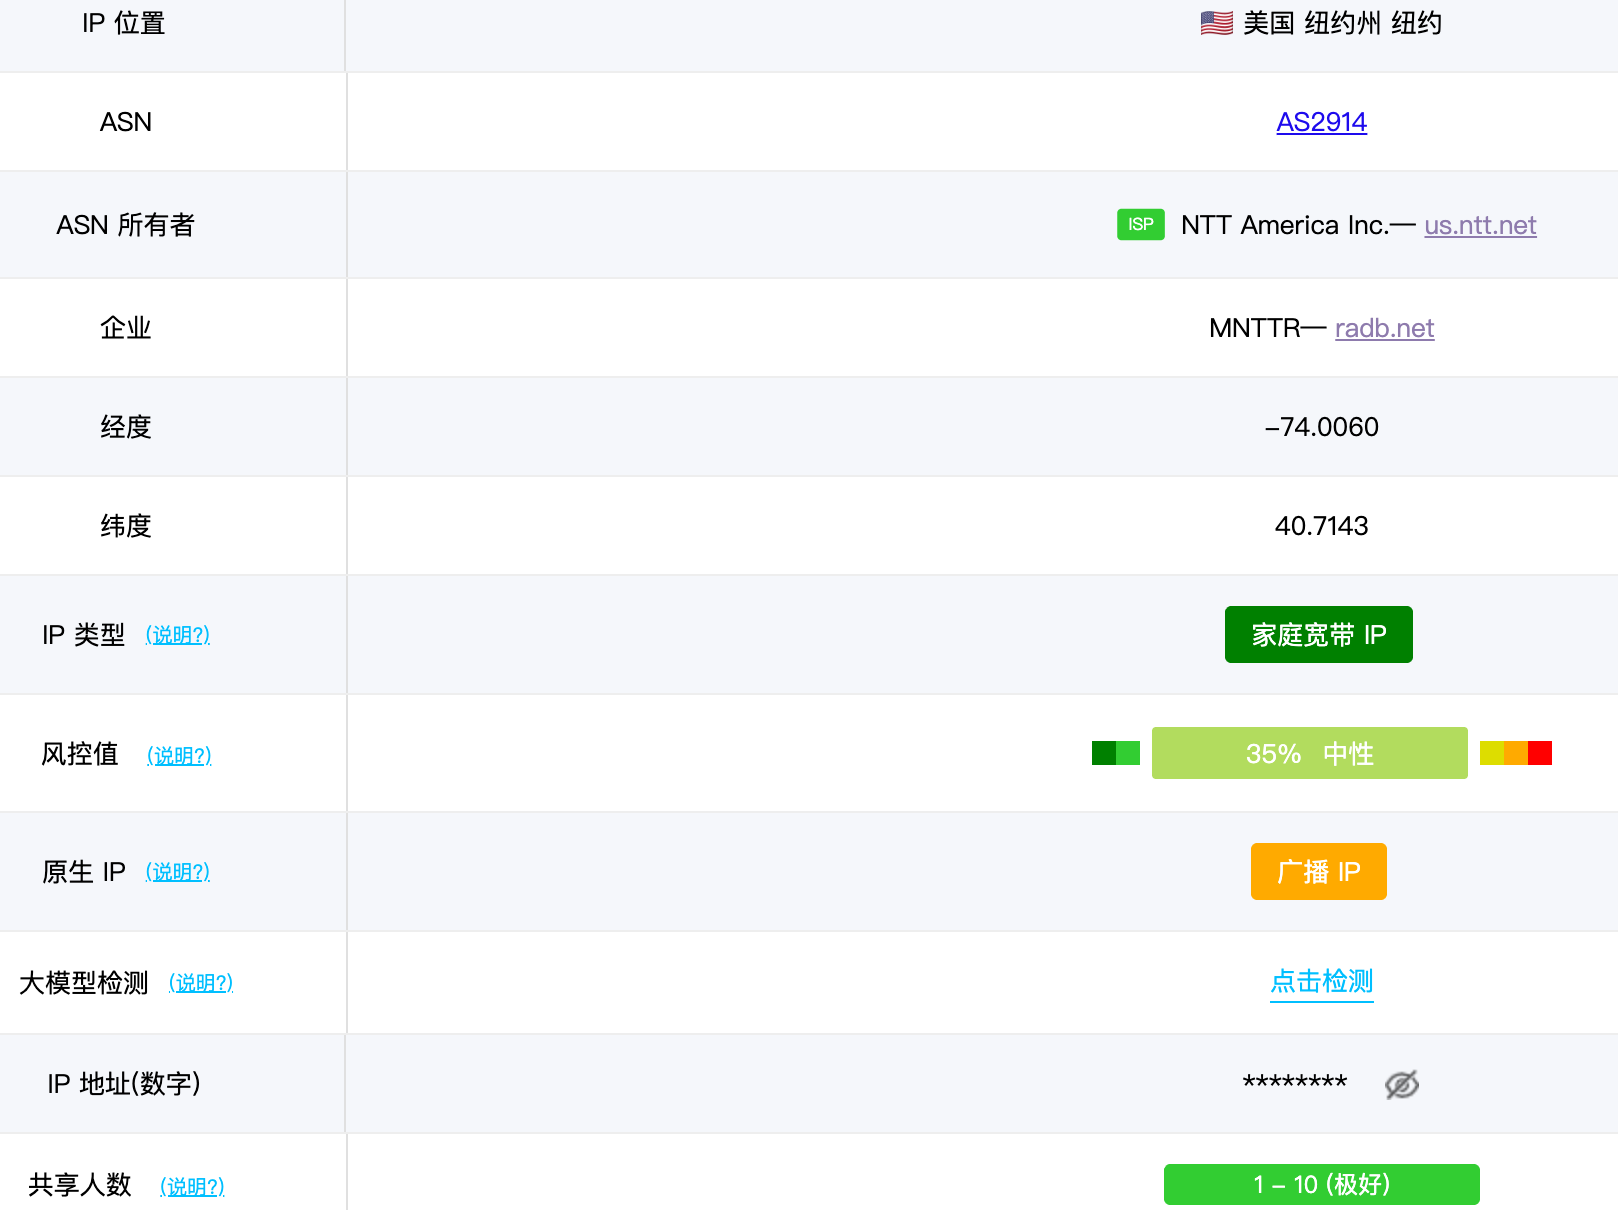
Task: Click red high-risk swatch right of score
Action: (1539, 753)
